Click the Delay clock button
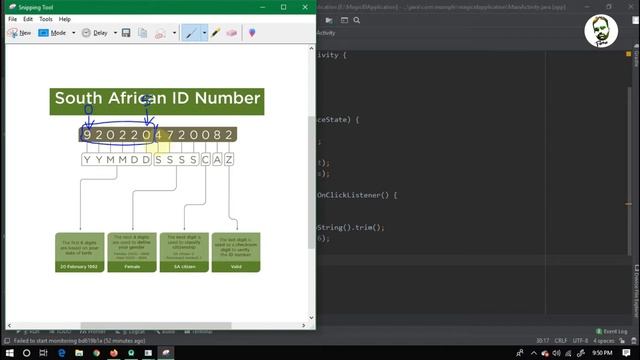Viewport: 640px width, 360px height. [x=95, y=33]
